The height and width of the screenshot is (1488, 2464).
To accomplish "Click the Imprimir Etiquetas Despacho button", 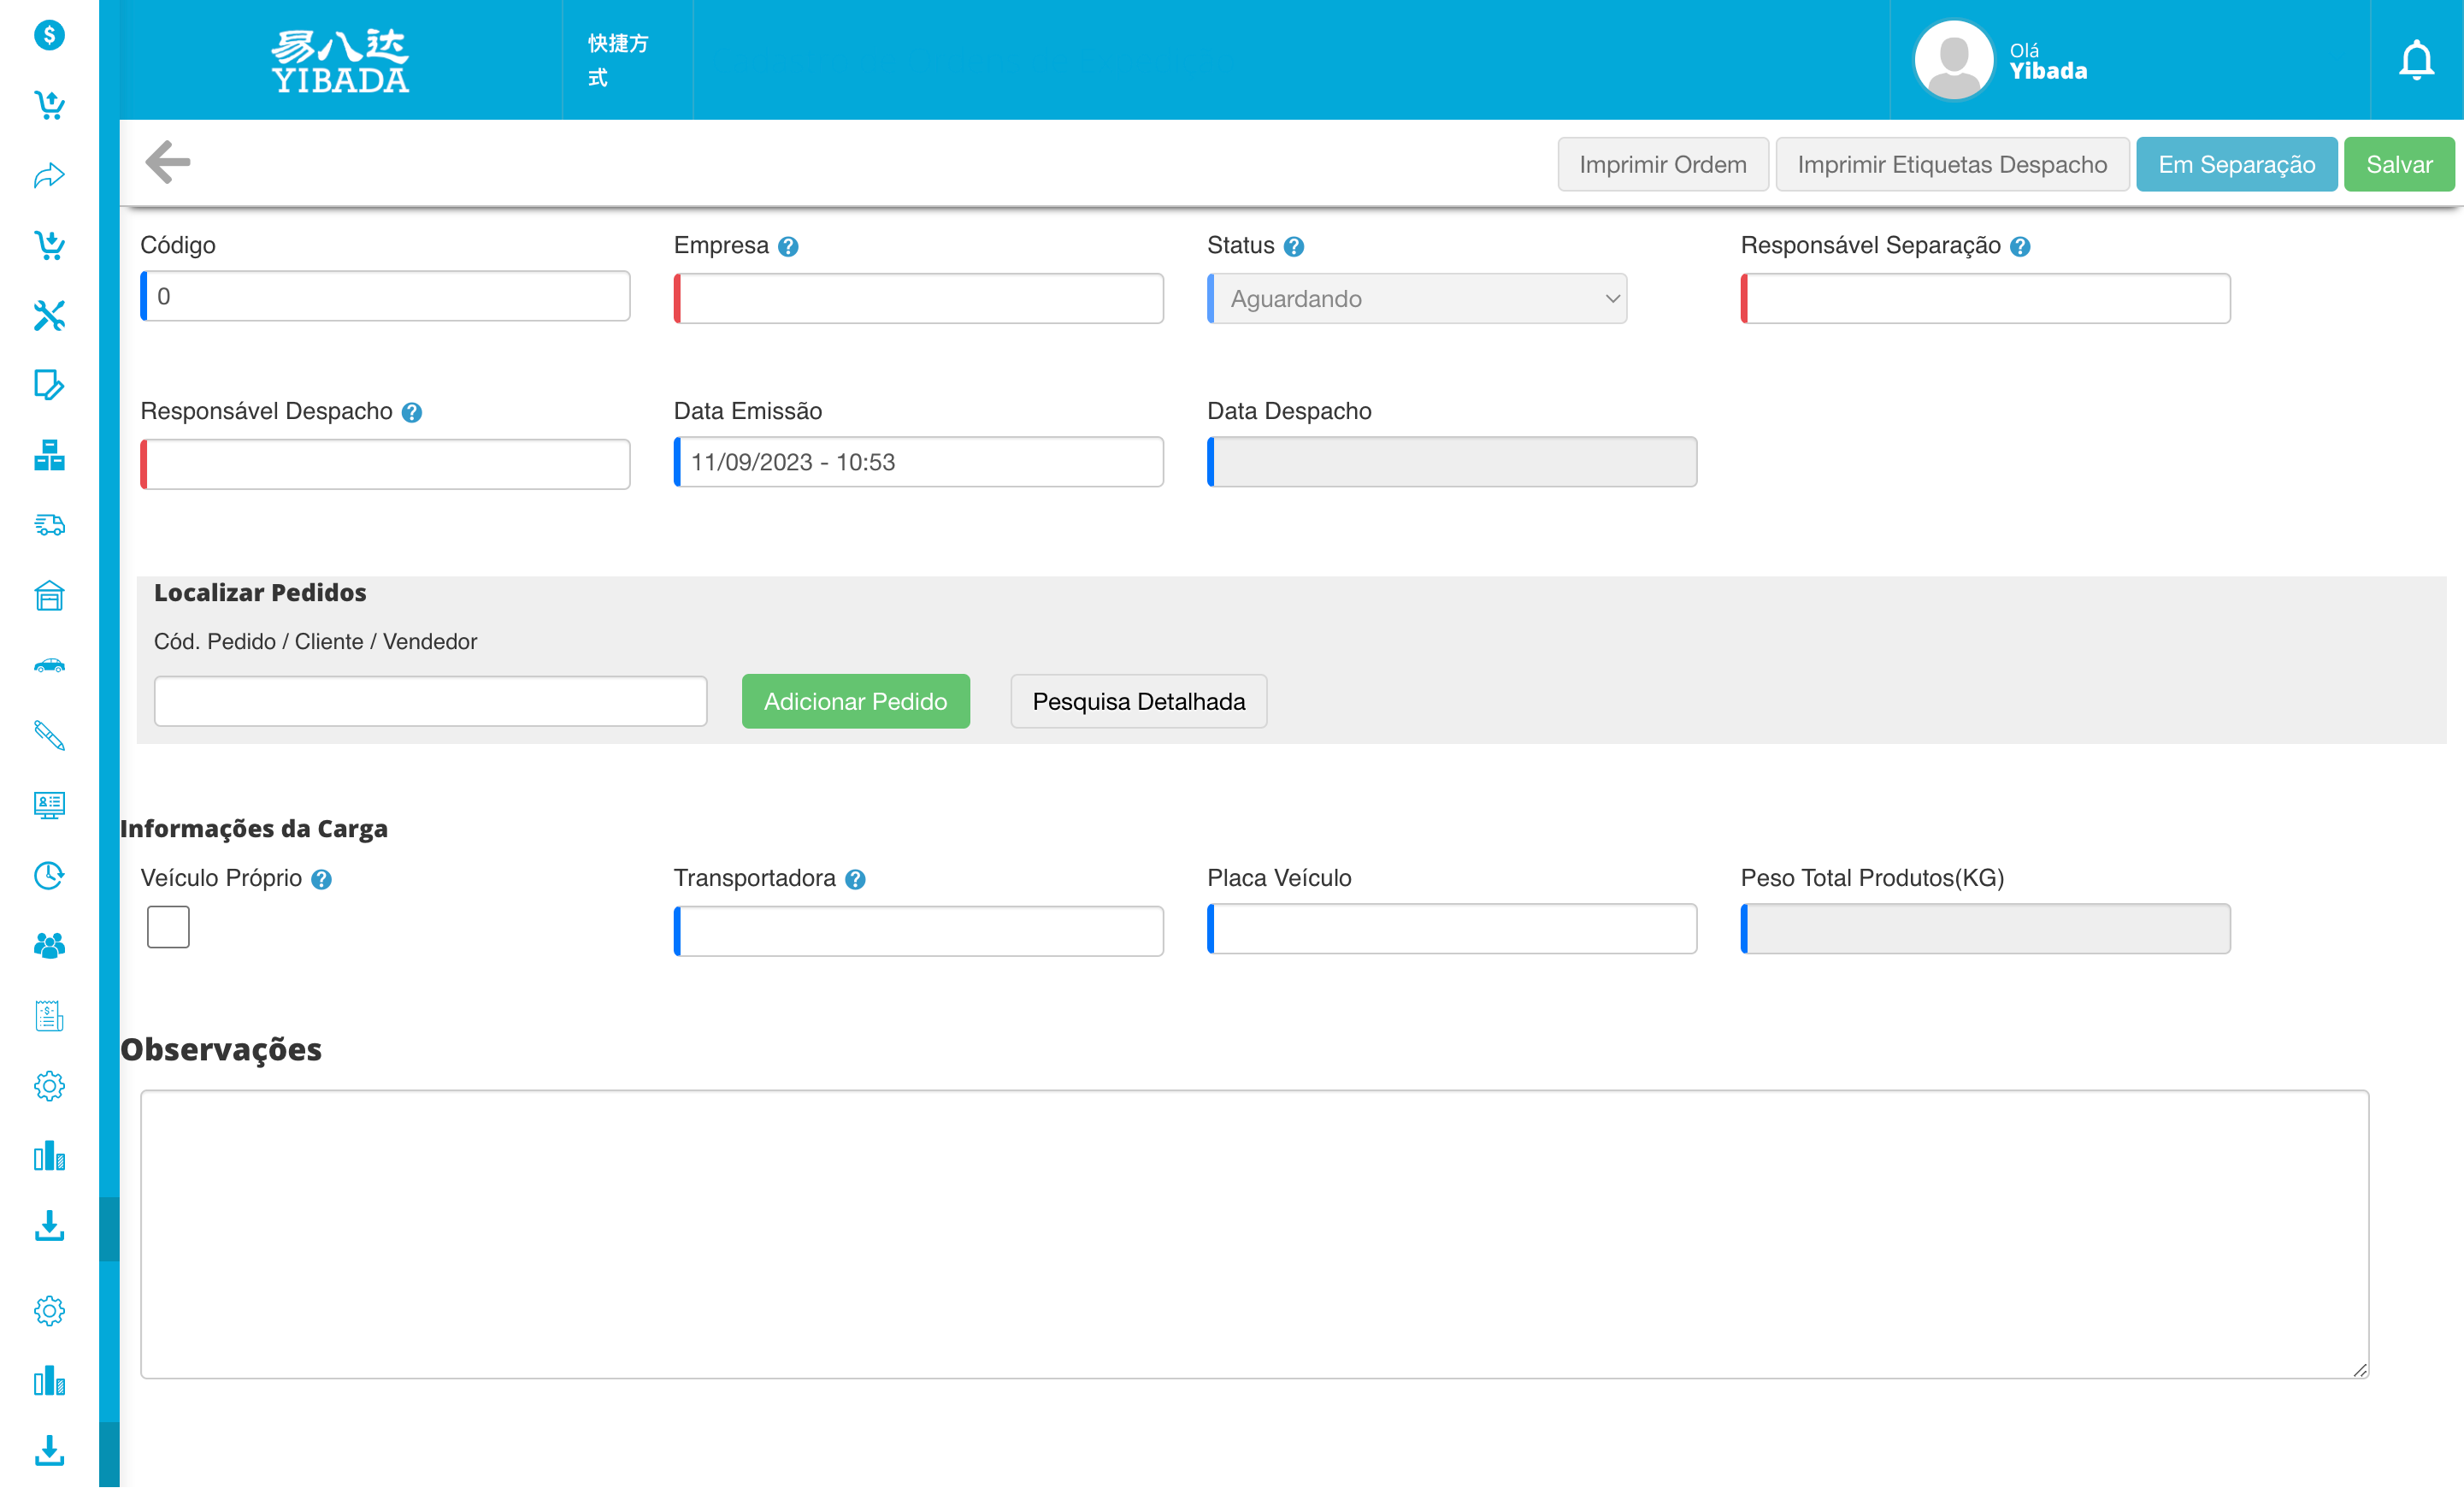I will 1951,164.
